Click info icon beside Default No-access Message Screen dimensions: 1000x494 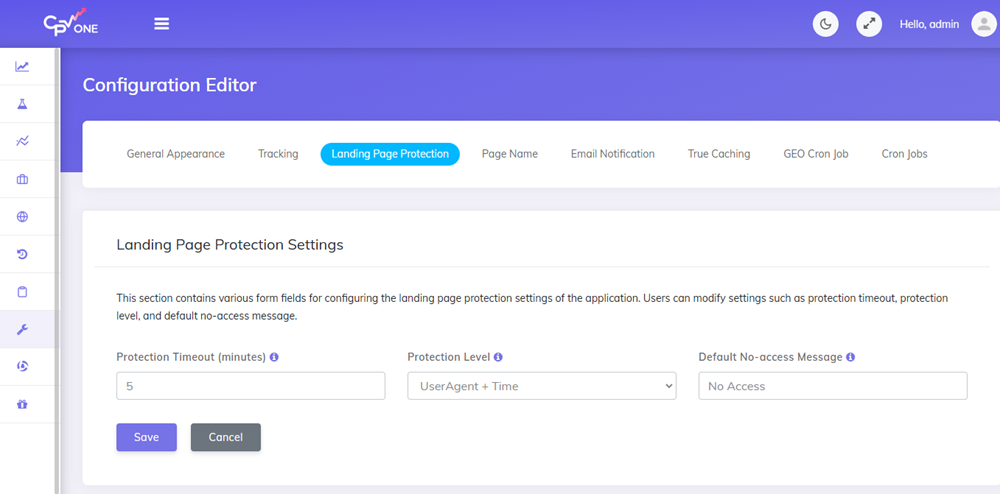(x=850, y=357)
